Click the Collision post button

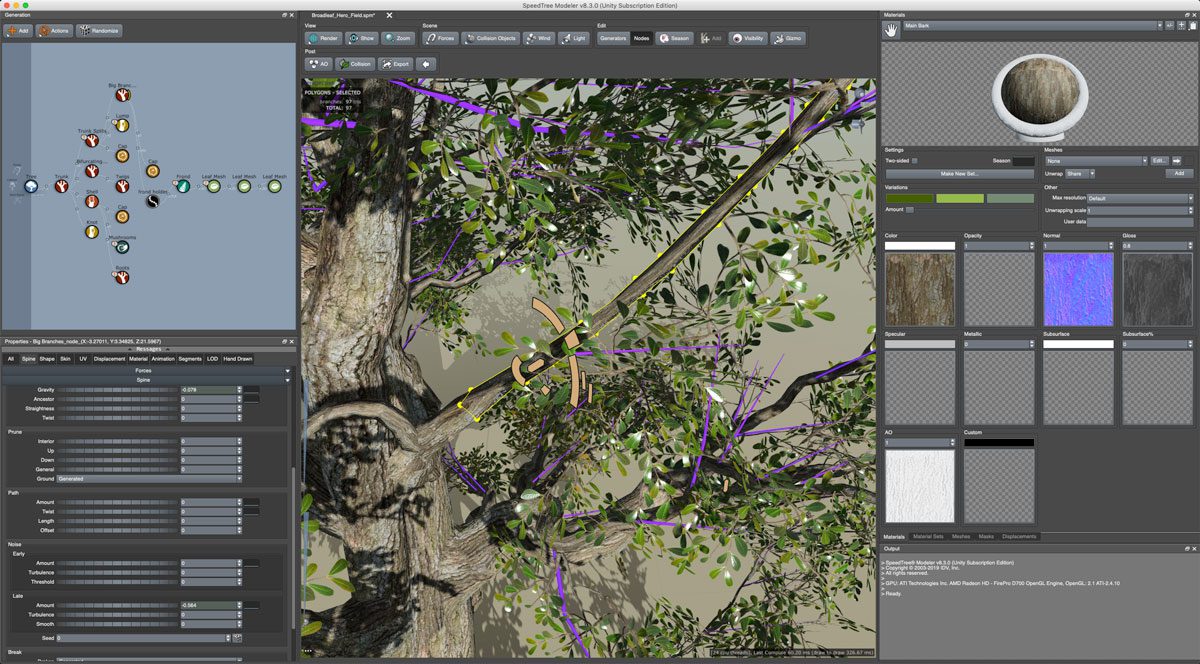355,63
